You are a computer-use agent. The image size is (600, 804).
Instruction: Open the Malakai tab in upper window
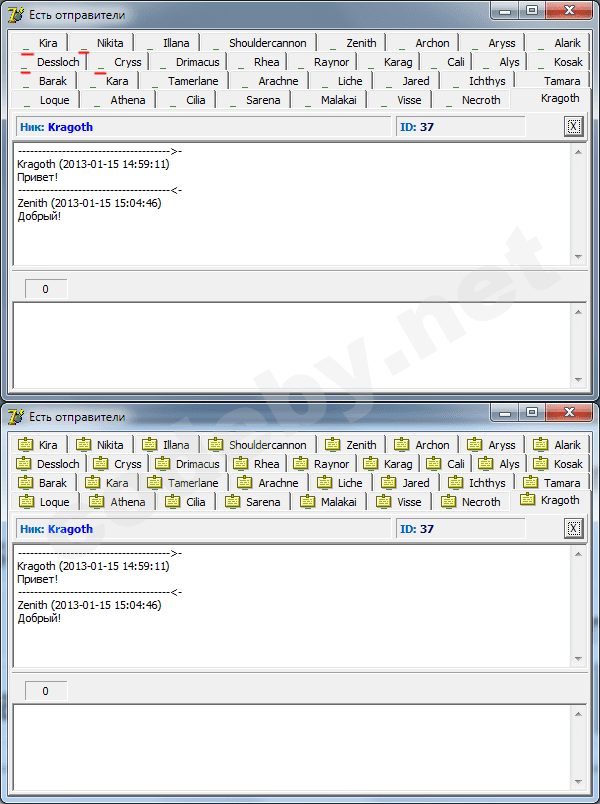pyautogui.click(x=329, y=100)
